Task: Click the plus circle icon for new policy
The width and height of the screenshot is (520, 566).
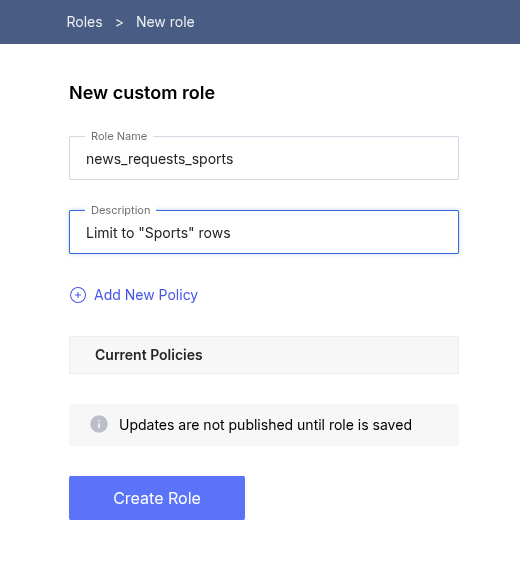Action: (x=78, y=295)
